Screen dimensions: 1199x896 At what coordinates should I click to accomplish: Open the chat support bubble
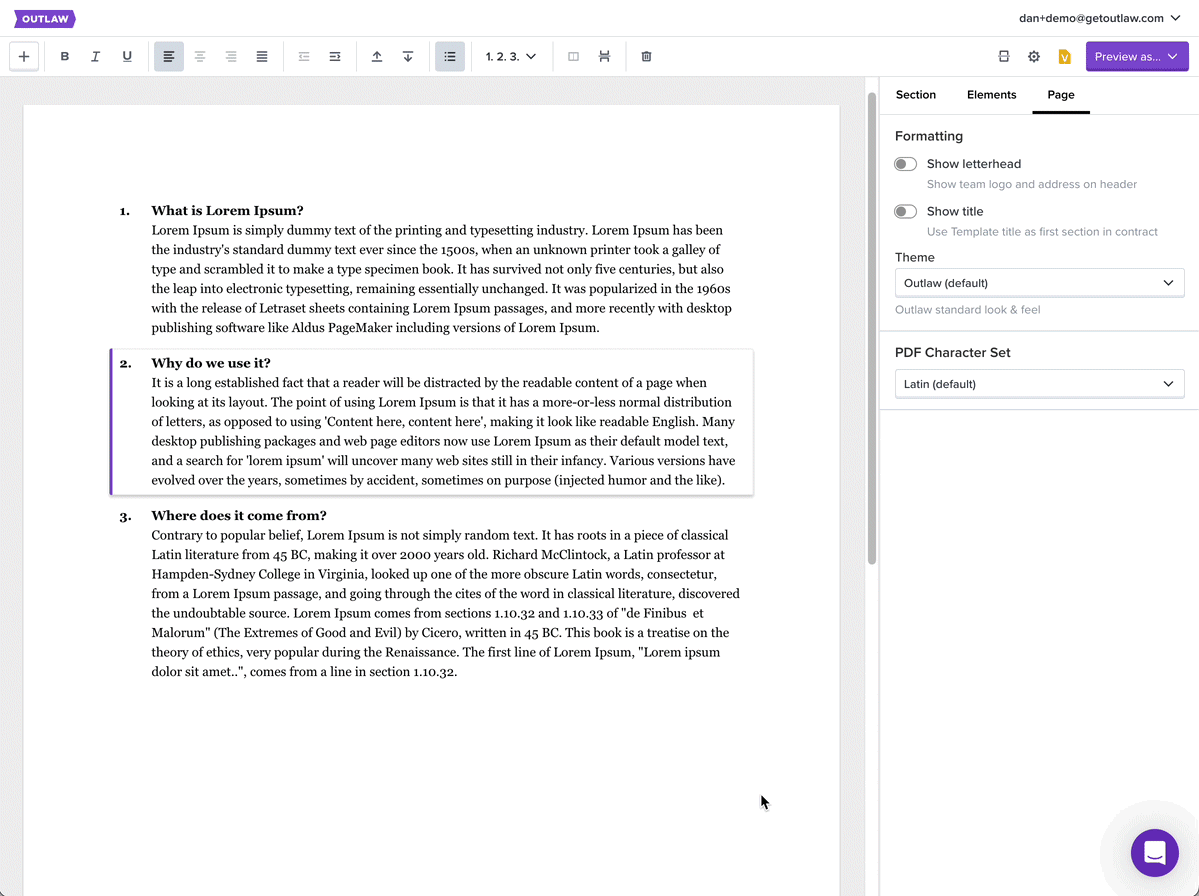pyautogui.click(x=1154, y=853)
